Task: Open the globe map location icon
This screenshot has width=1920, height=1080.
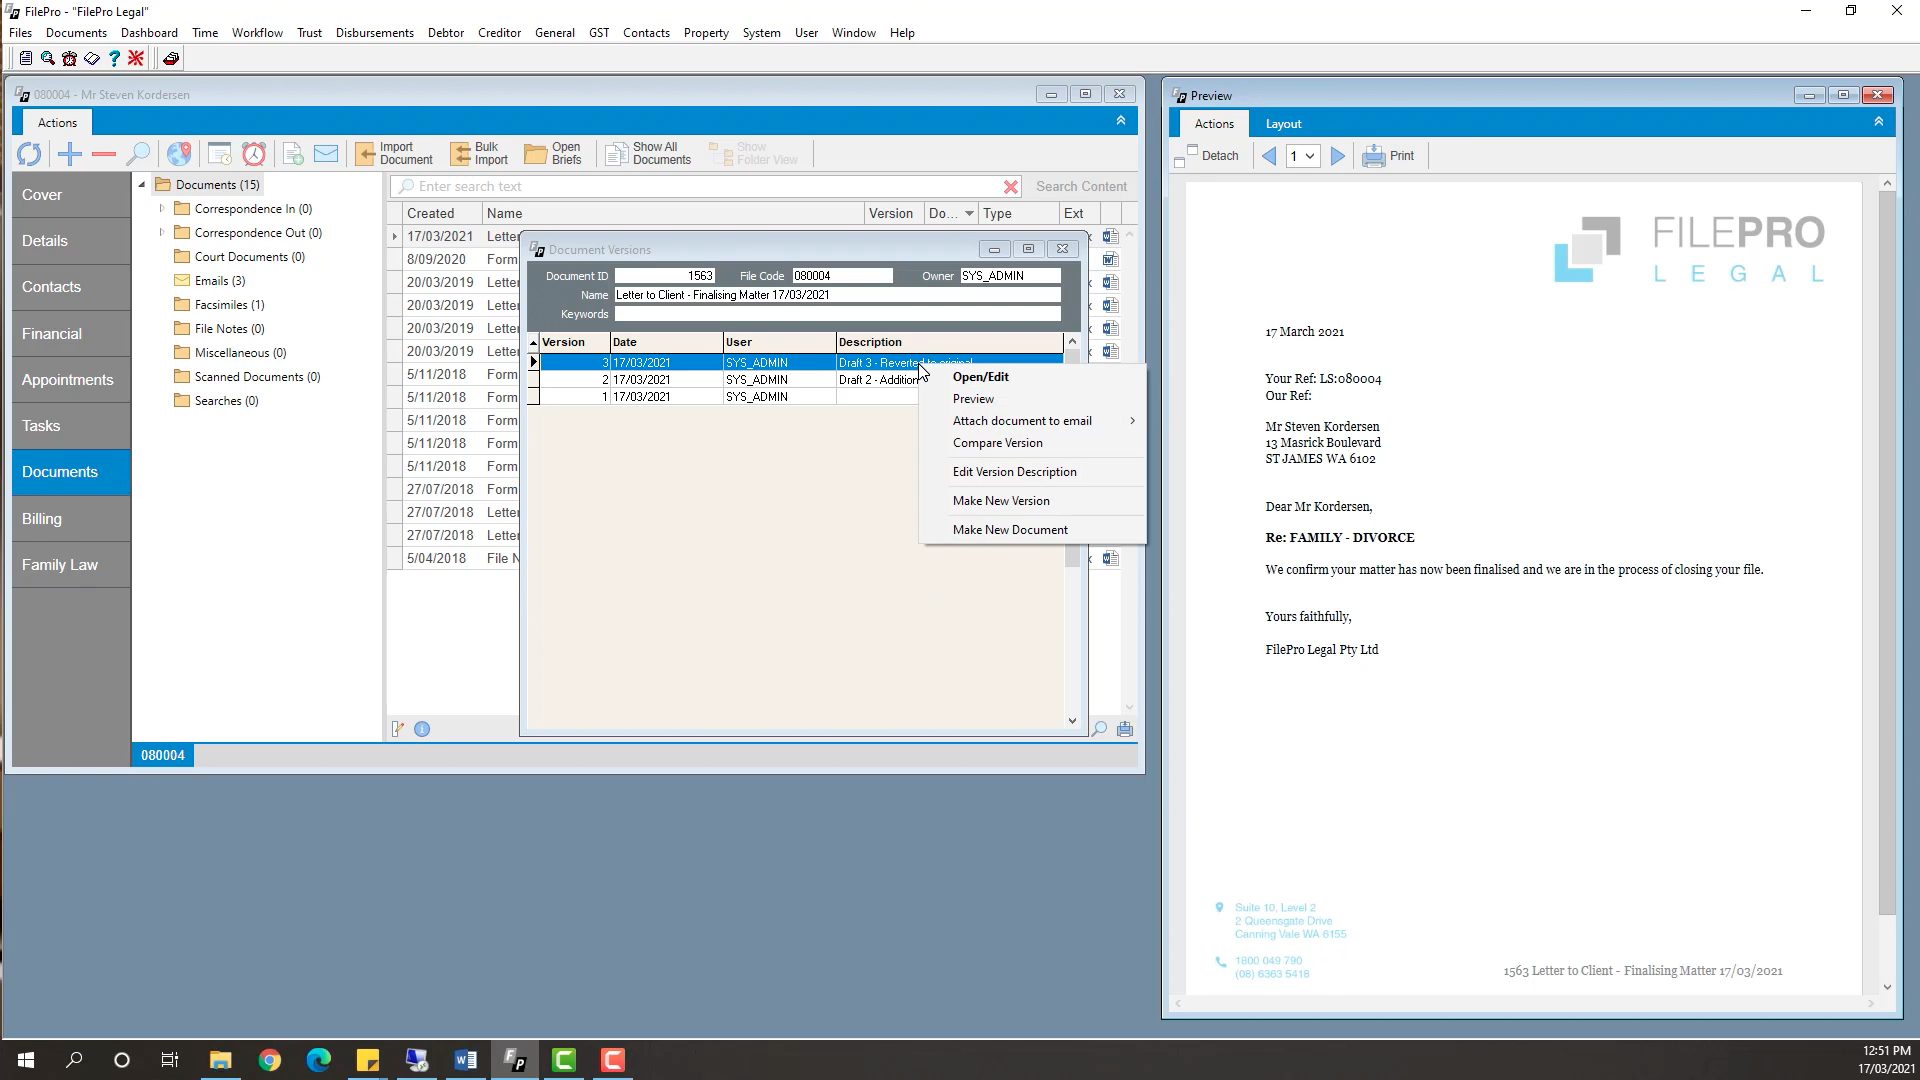Action: [179, 154]
